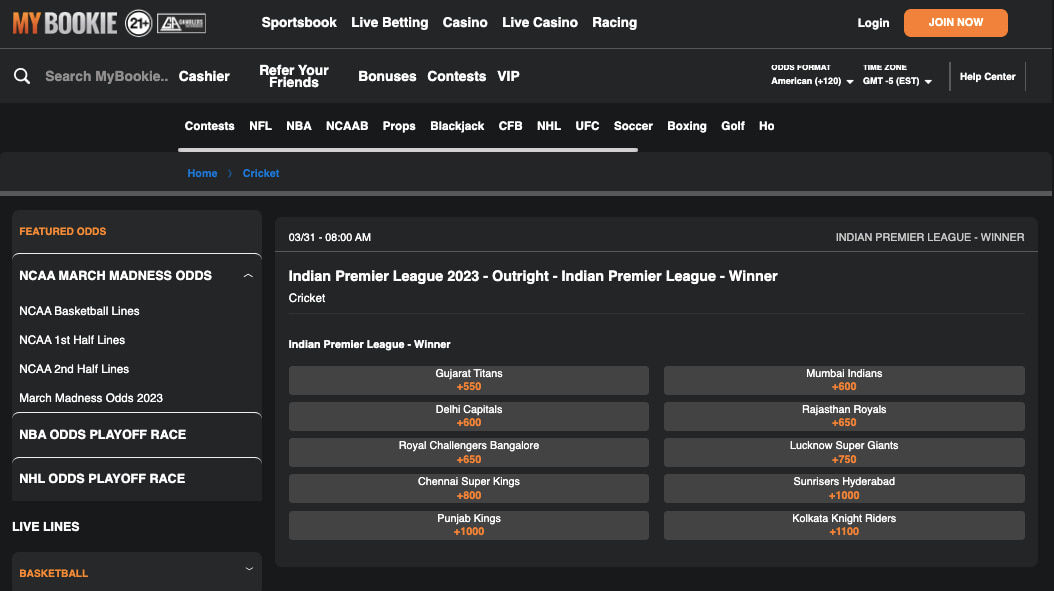
Task: Select Contests in the sports nav bar
Action: (x=210, y=126)
